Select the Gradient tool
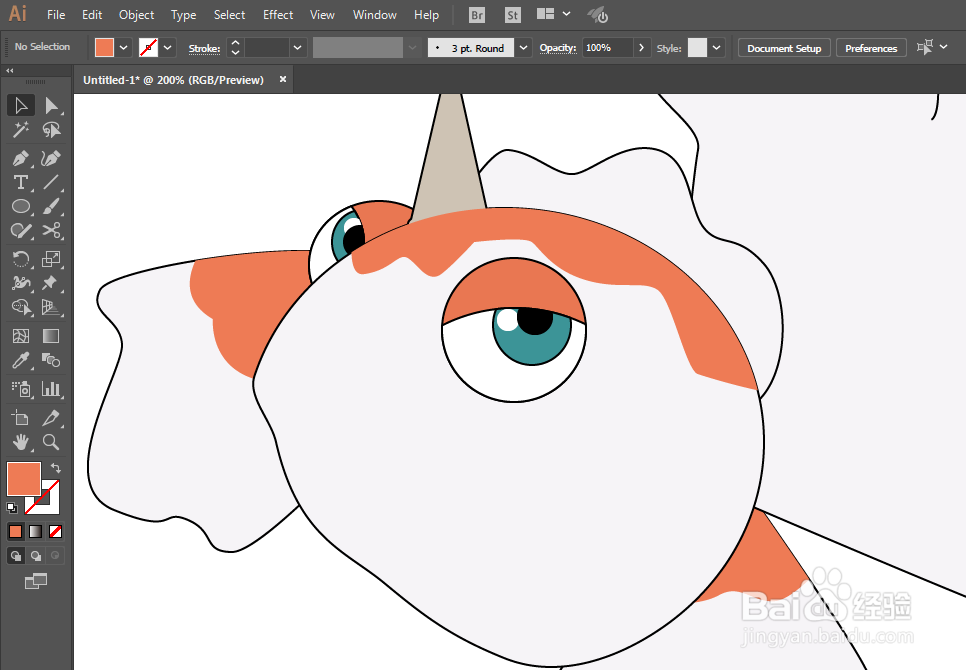 pyautogui.click(x=51, y=336)
